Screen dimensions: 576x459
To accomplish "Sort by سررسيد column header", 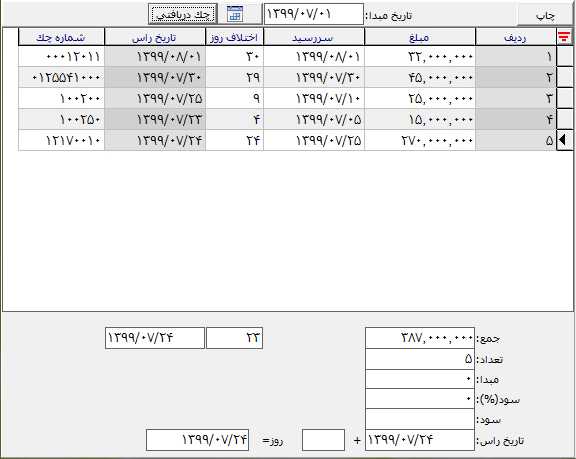I will (x=314, y=37).
